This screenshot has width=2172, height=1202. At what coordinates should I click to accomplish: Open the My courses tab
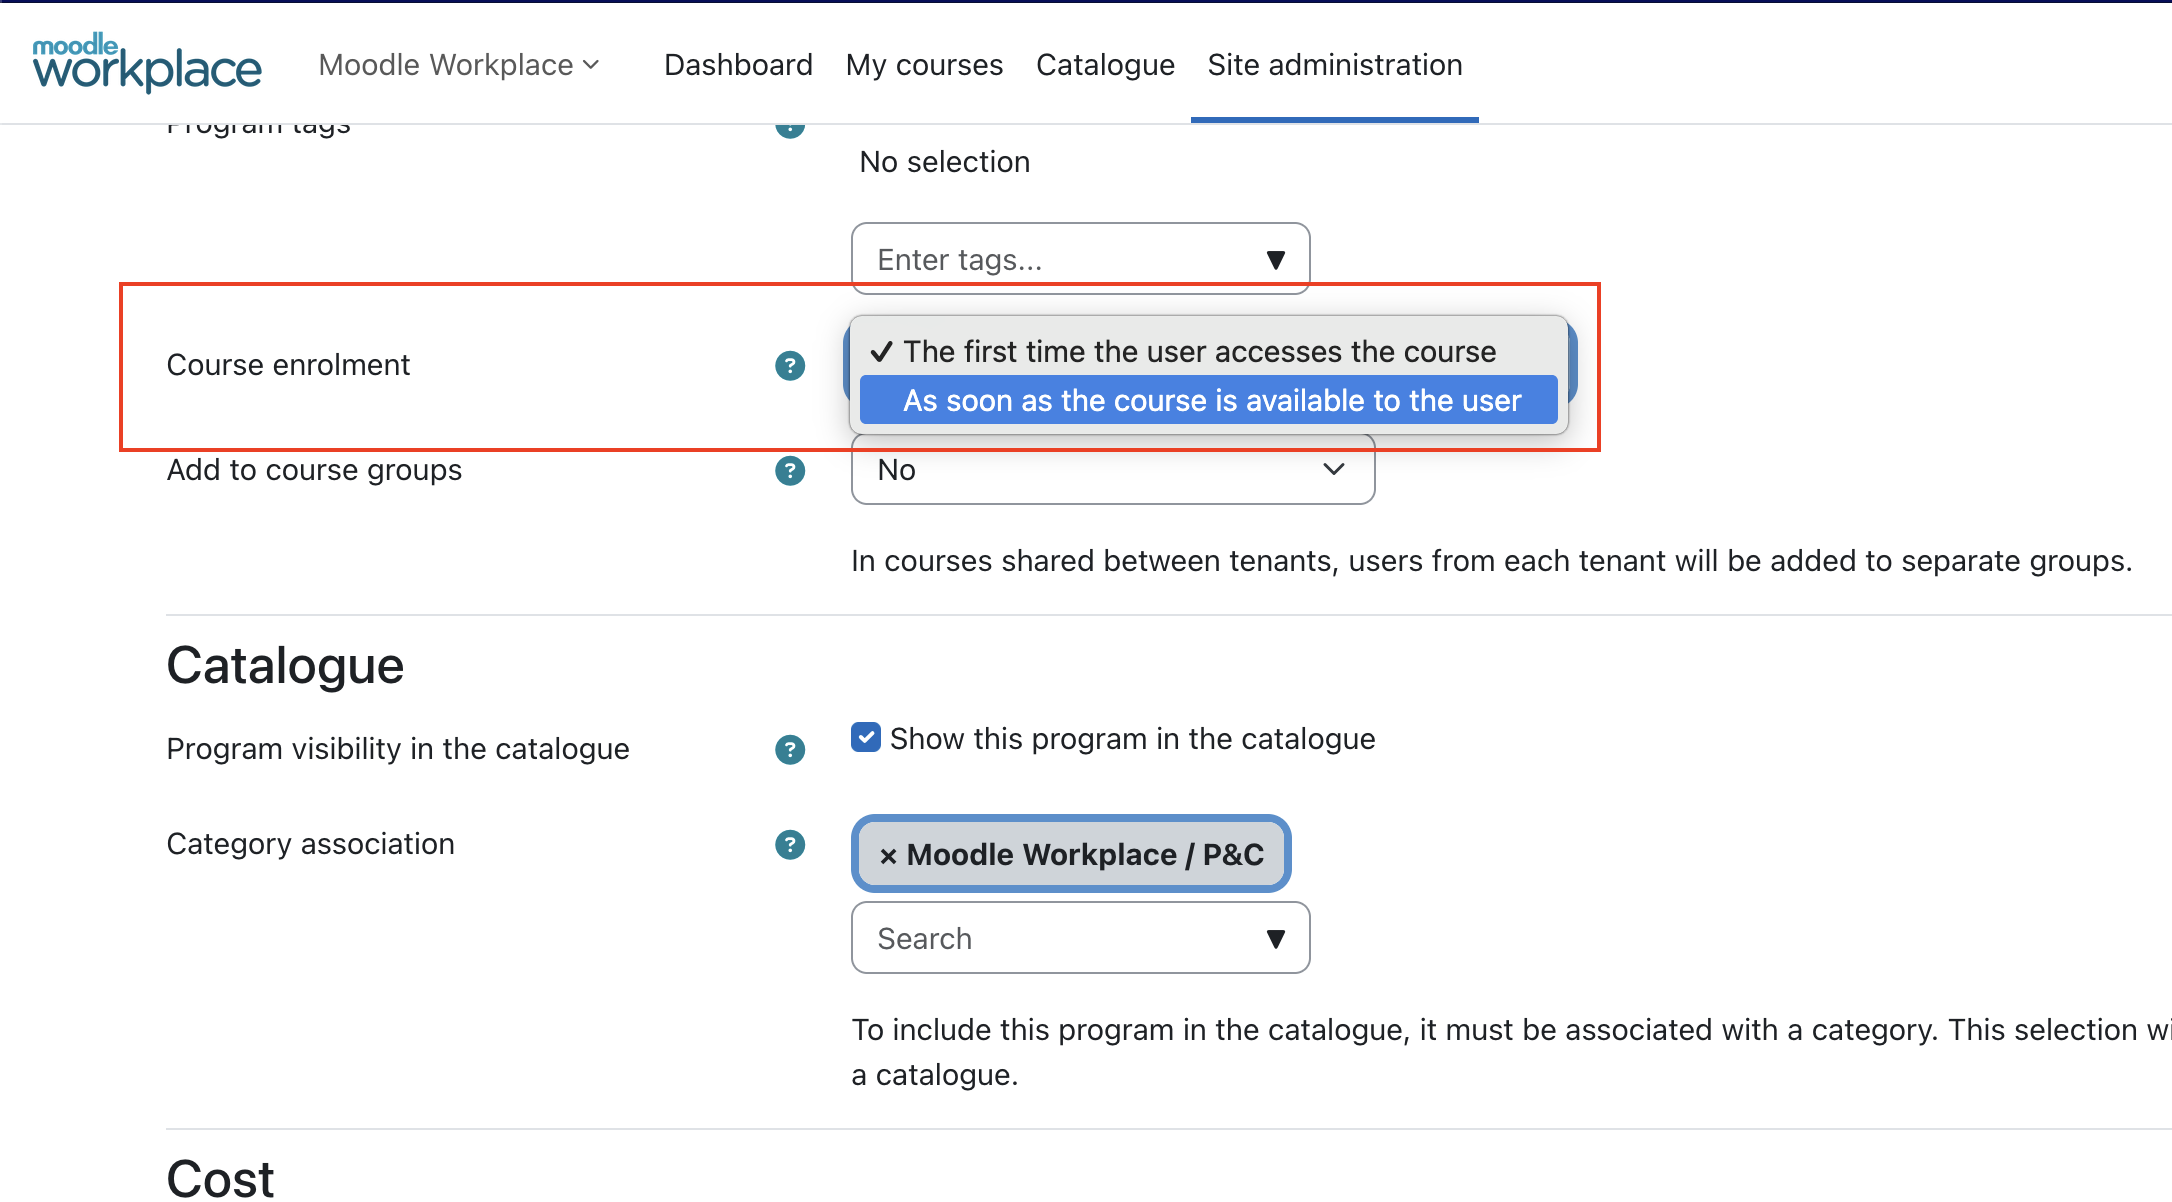[924, 65]
